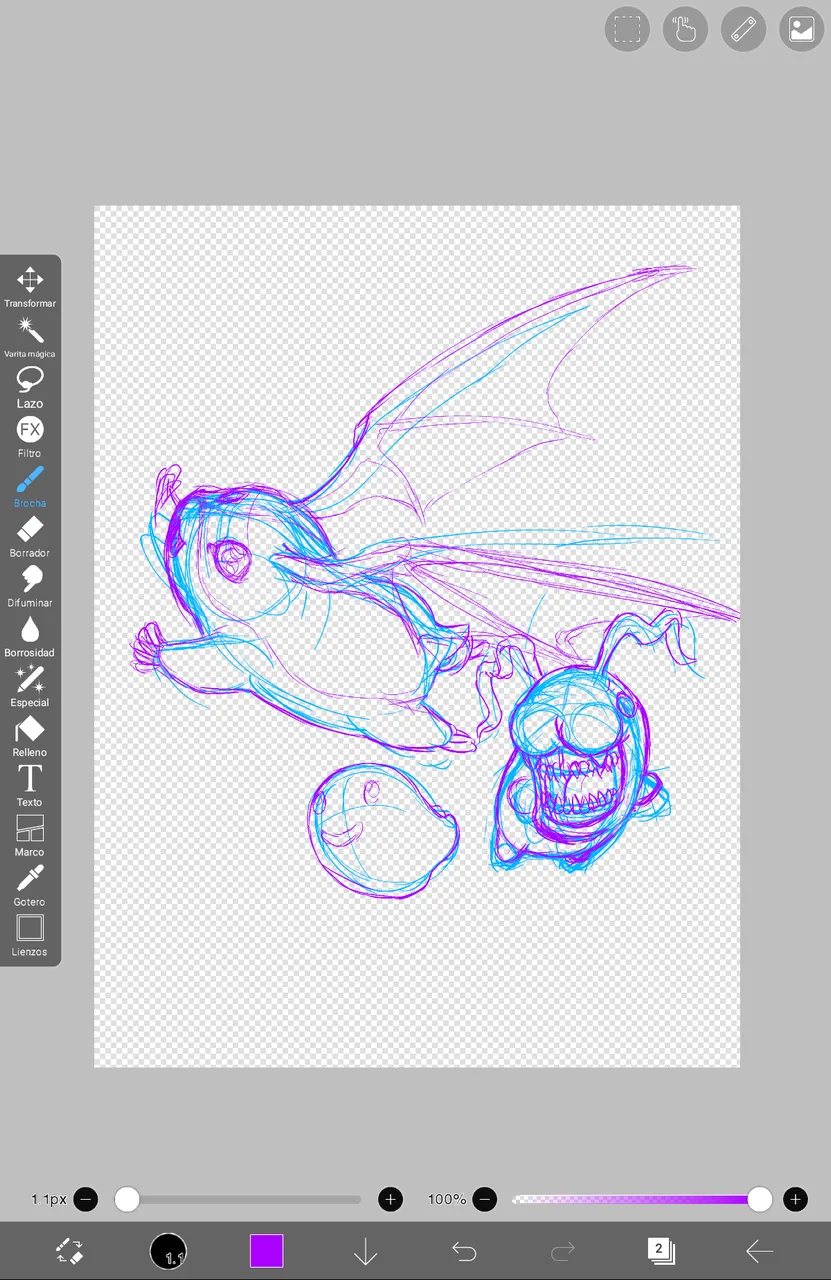Choose the Relleno fill tool
The image size is (831, 1280).
point(30,736)
